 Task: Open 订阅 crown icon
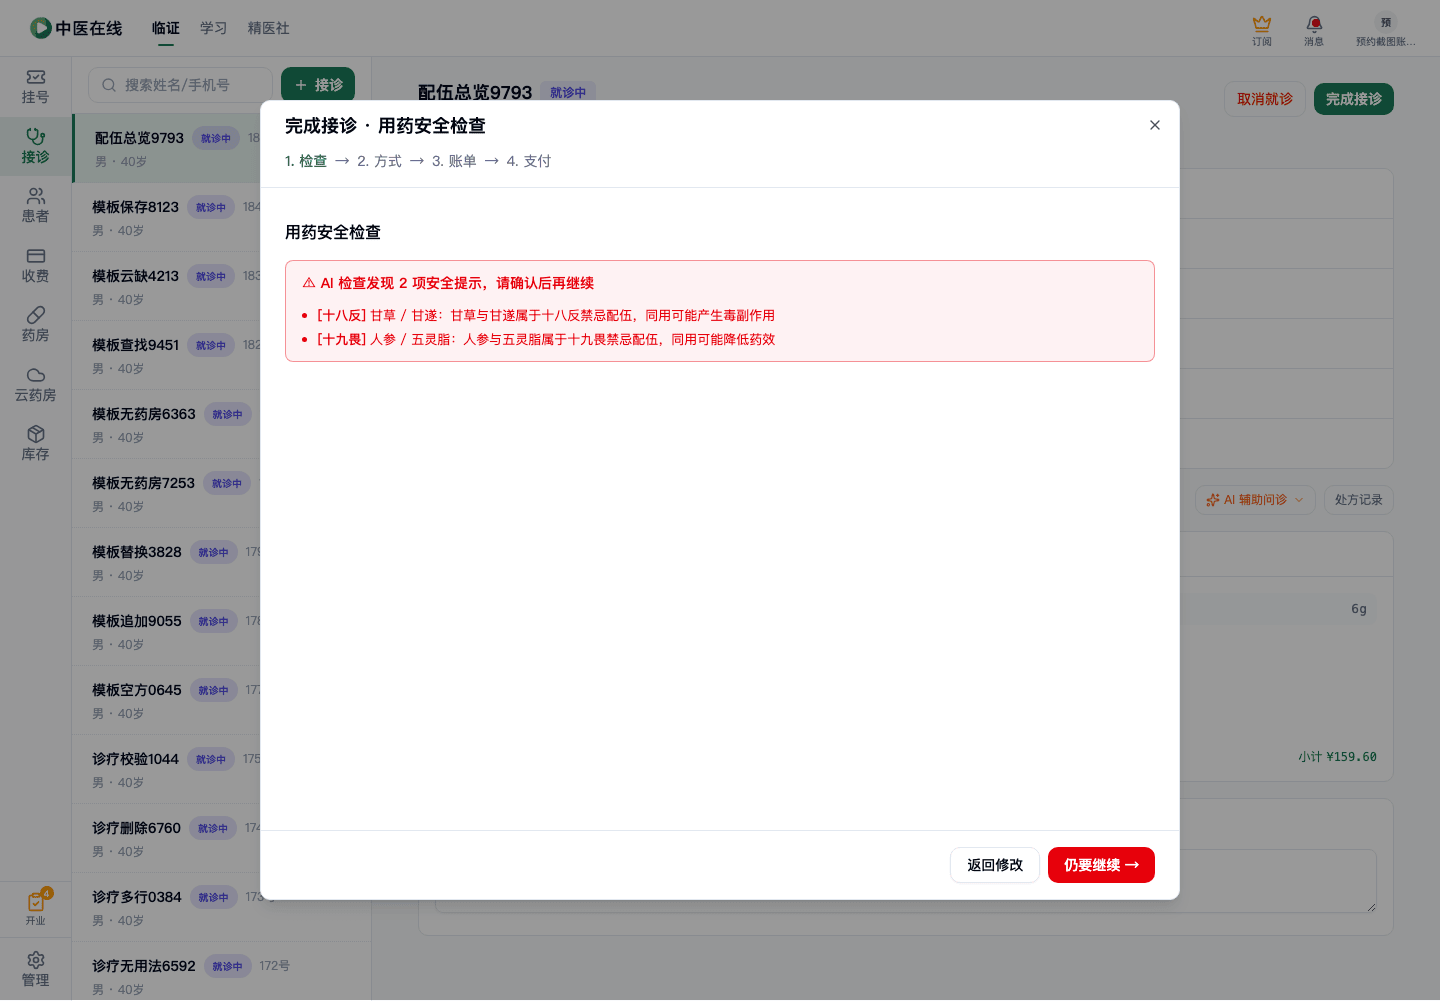pos(1262,30)
